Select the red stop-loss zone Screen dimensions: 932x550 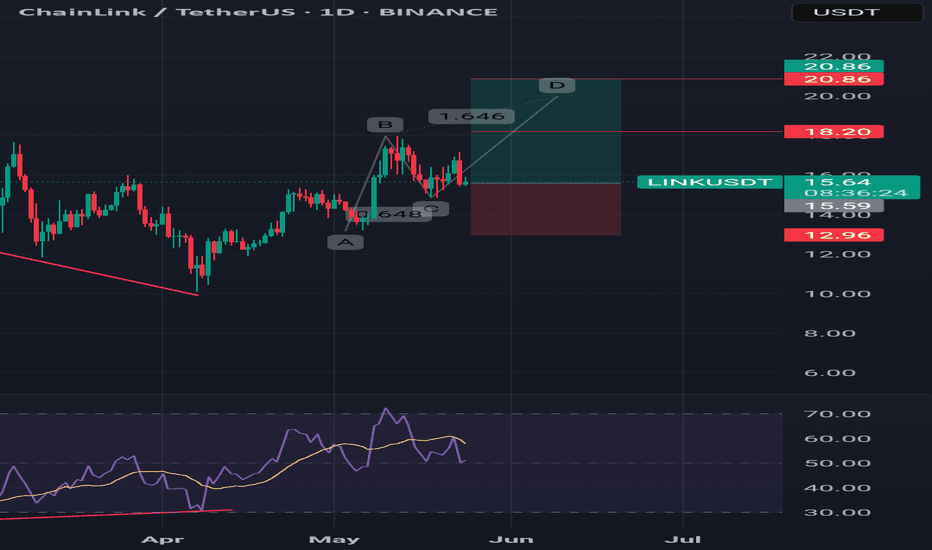pos(546,209)
